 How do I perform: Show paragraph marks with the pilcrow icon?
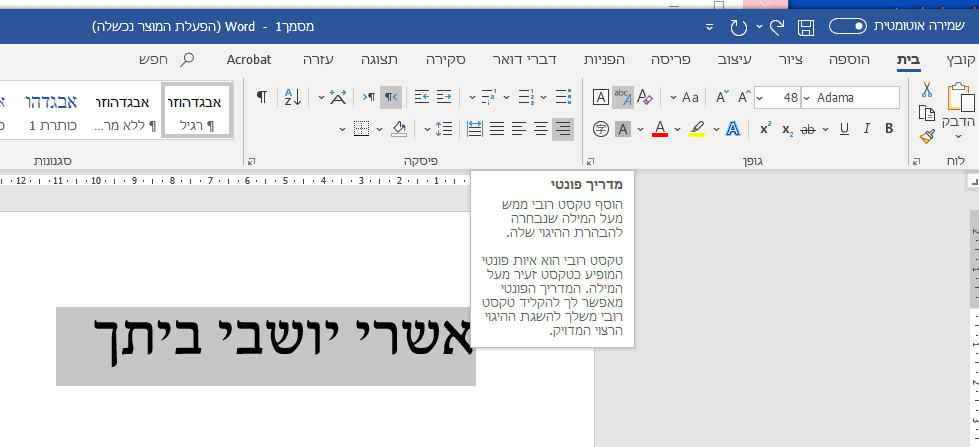click(x=262, y=97)
